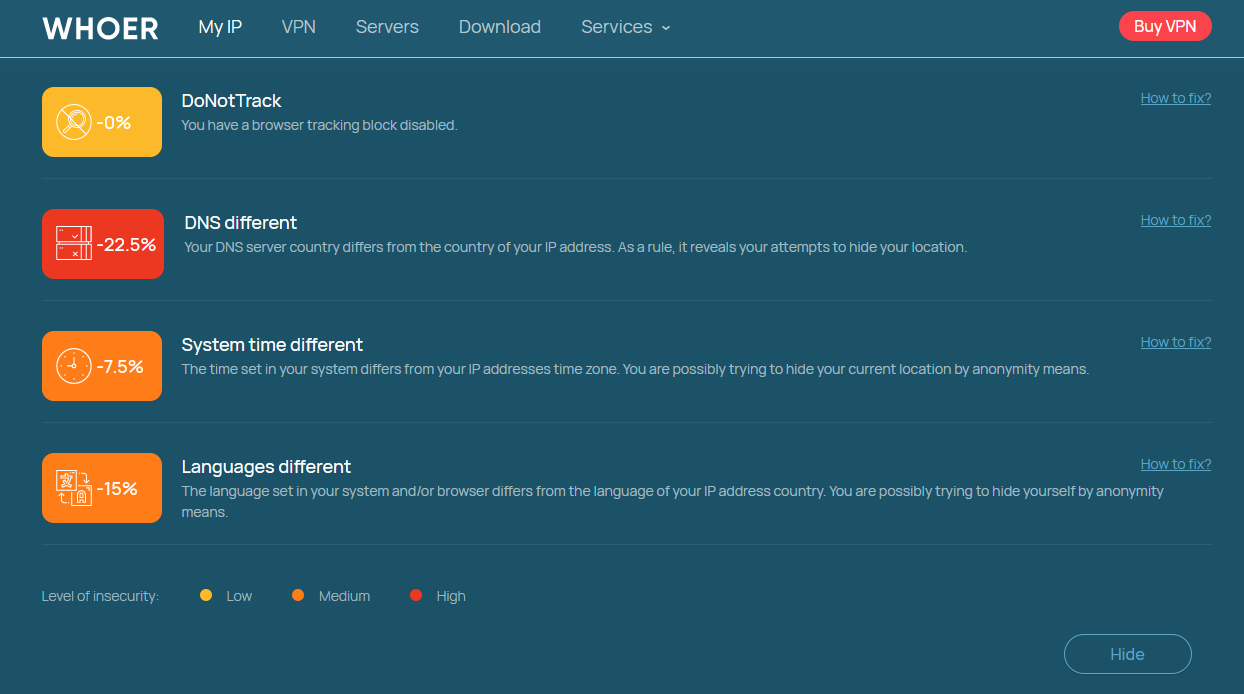Click the DoNotTrack -0% badge icon

(102, 122)
